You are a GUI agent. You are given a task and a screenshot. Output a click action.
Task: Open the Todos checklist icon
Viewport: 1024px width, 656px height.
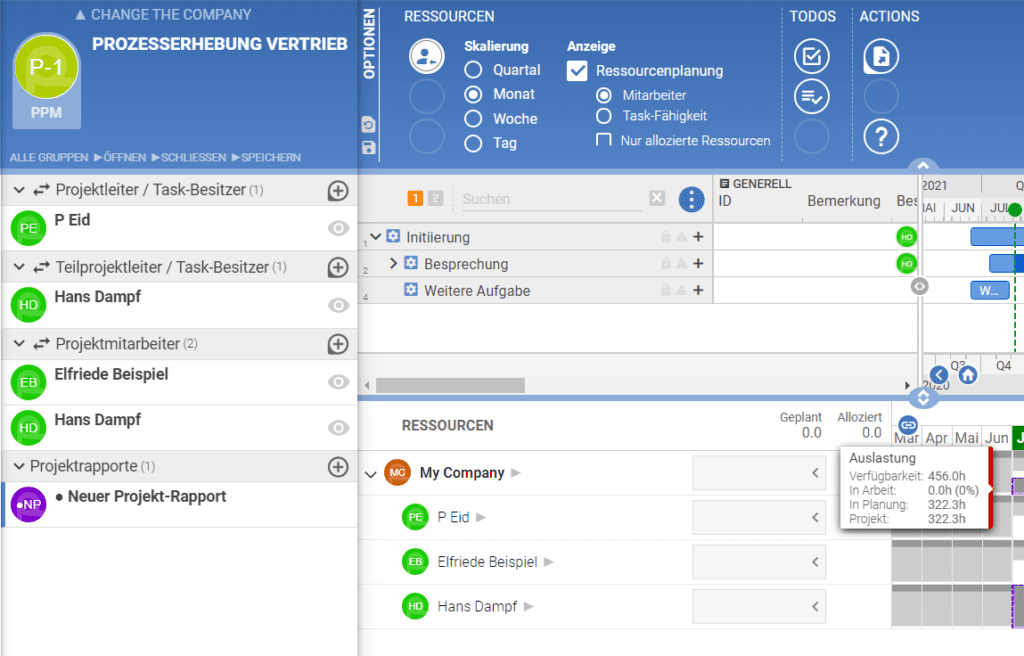[x=811, y=57]
